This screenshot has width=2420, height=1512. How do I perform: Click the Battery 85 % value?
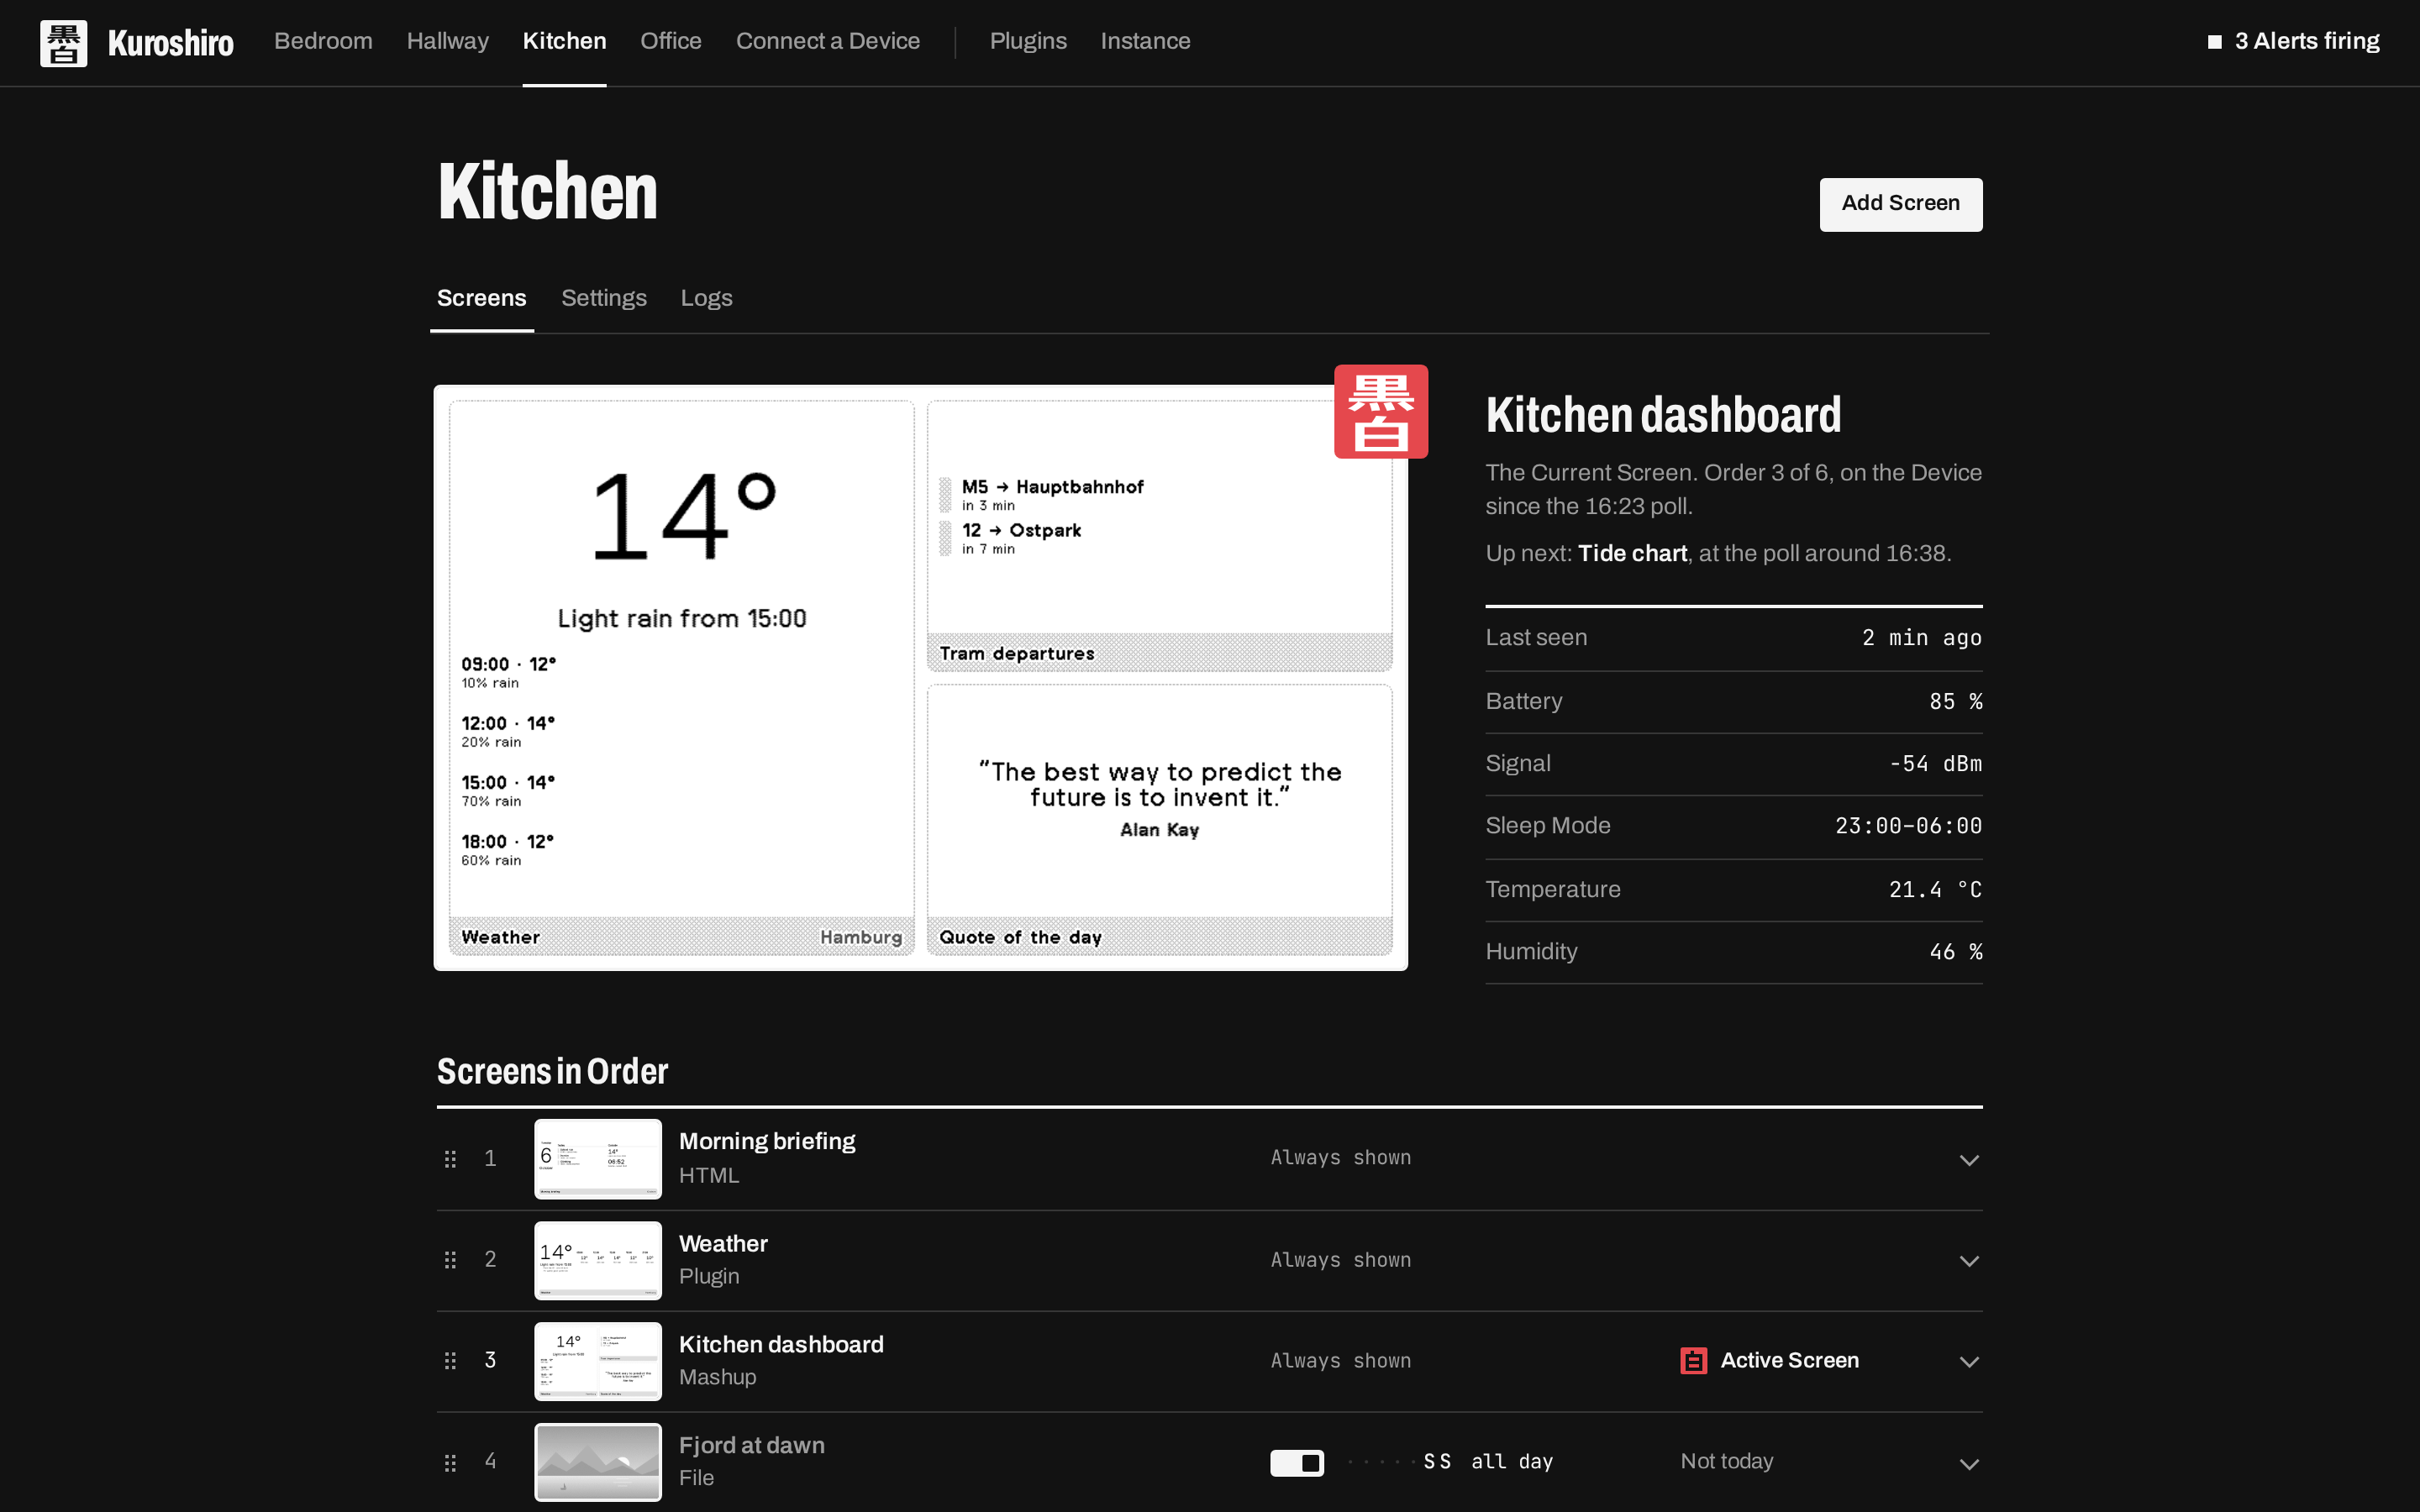coord(1955,701)
